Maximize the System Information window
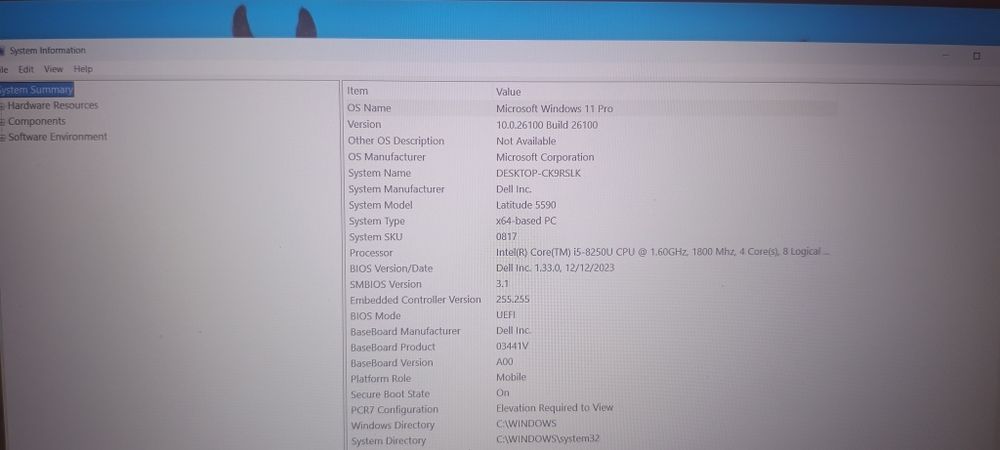1000x450 pixels. 976,56
